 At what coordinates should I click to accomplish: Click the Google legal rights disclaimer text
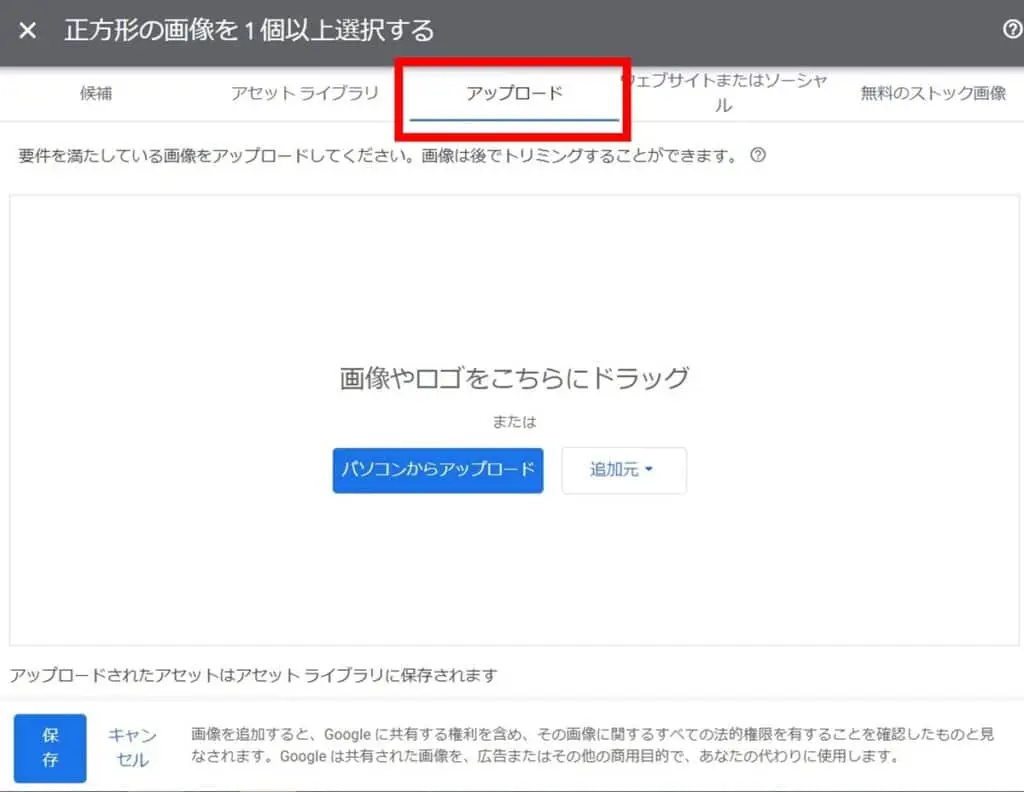[x=592, y=746]
